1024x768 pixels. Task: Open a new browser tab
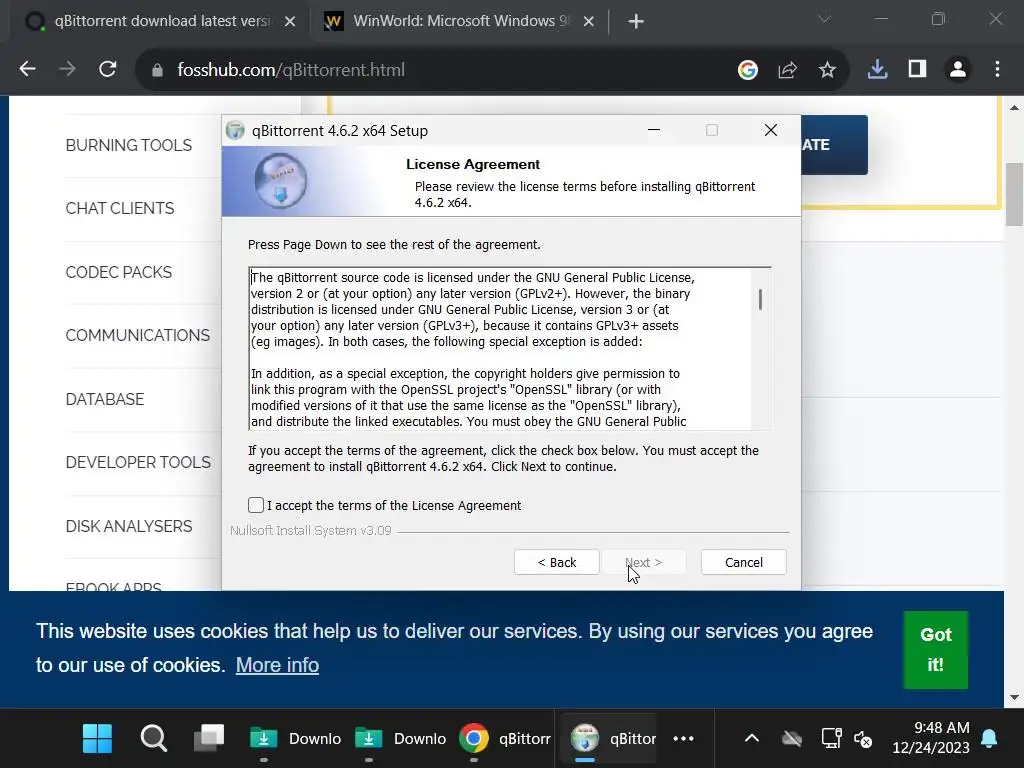tap(635, 22)
